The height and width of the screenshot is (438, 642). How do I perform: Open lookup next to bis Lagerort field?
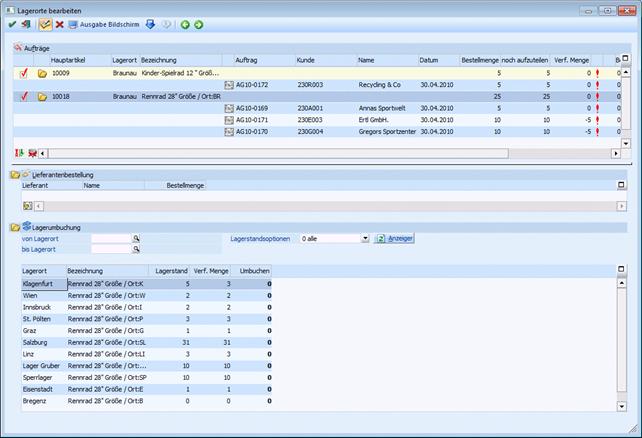point(136,250)
